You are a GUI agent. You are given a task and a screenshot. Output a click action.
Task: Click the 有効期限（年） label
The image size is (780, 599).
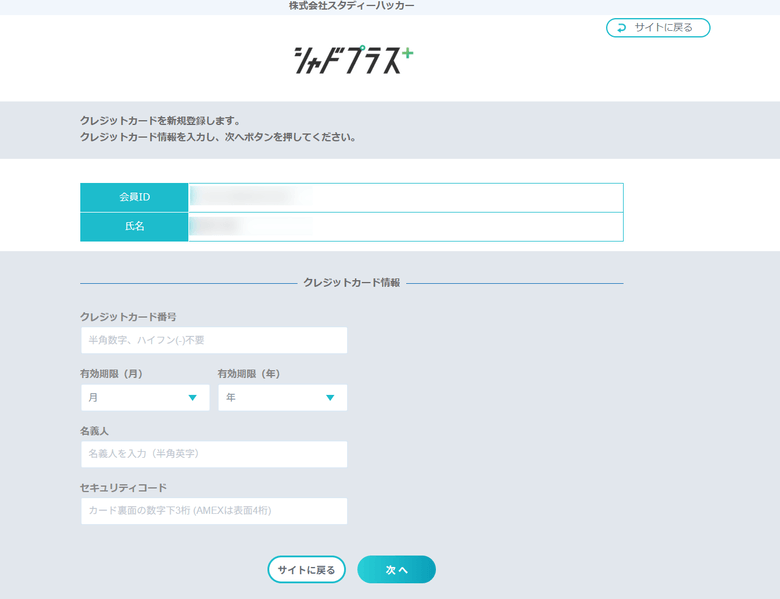coord(249,374)
